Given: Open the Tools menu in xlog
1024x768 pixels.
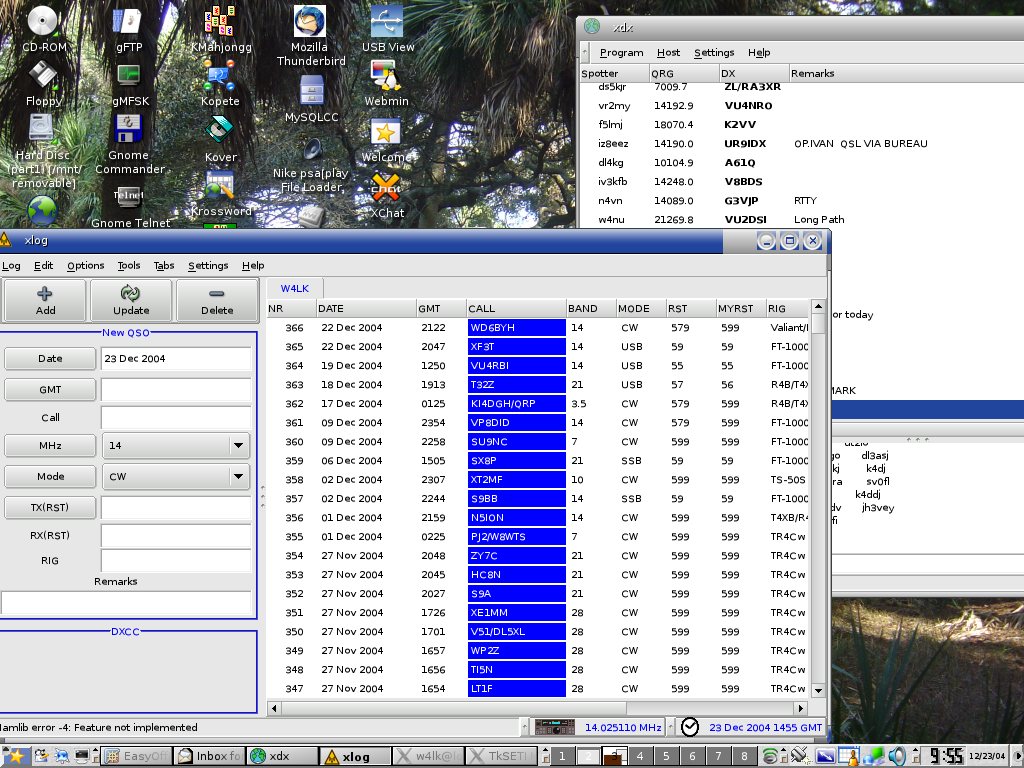Looking at the screenshot, I should coord(129,266).
